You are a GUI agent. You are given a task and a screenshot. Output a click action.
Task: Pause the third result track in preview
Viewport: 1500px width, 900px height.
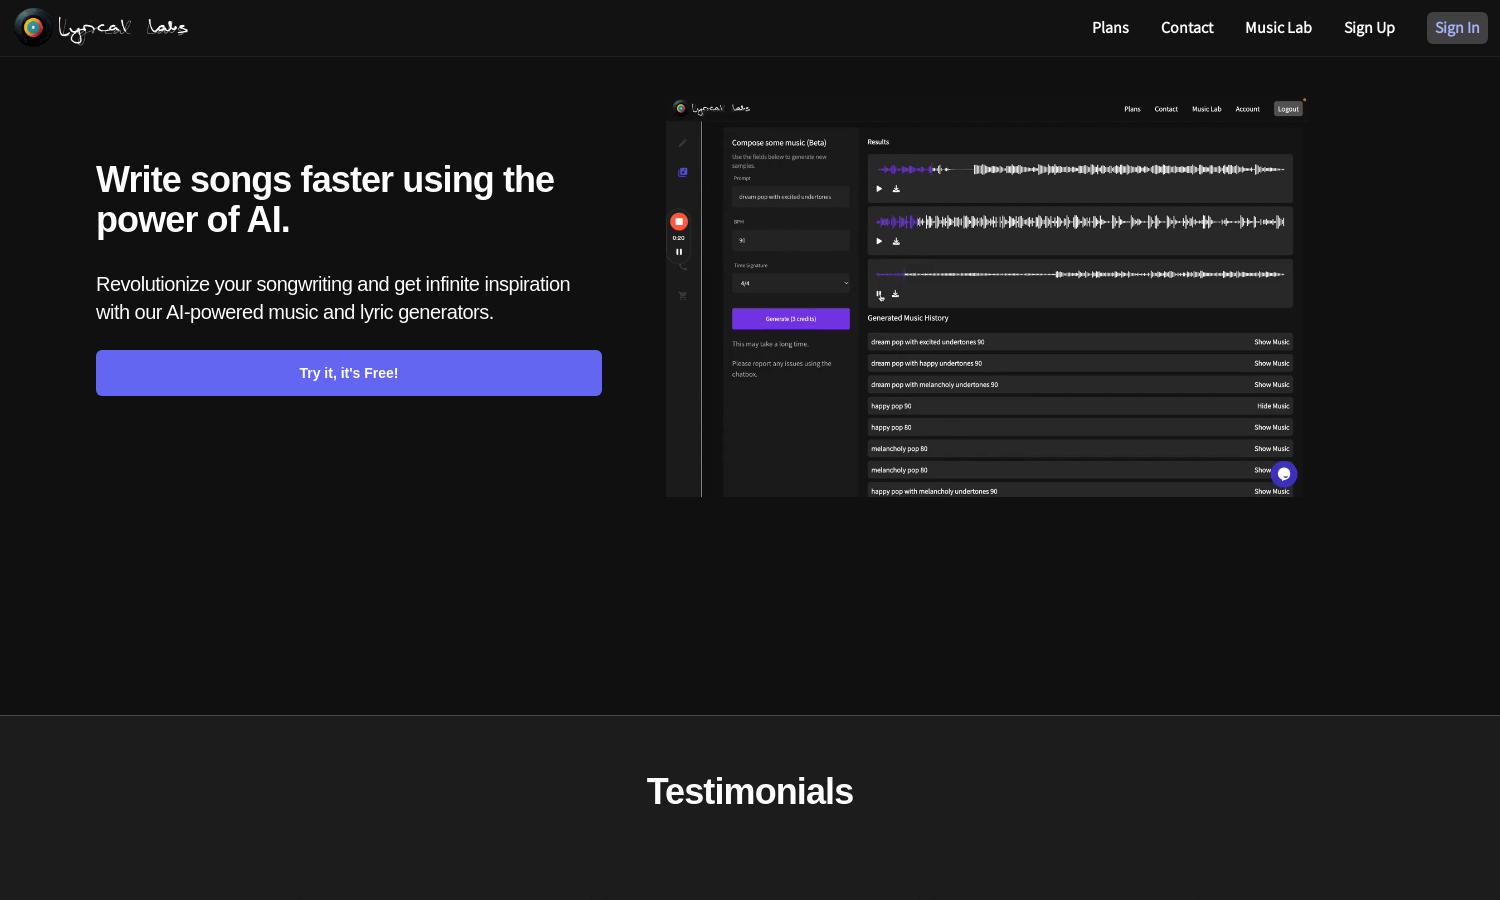879,294
